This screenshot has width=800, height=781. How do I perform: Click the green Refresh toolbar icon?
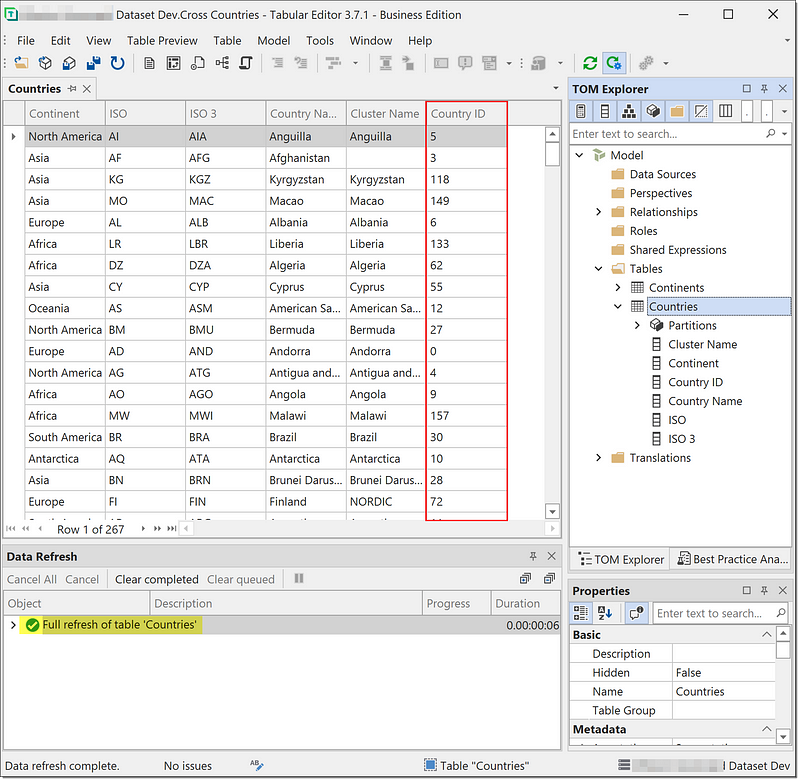590,63
